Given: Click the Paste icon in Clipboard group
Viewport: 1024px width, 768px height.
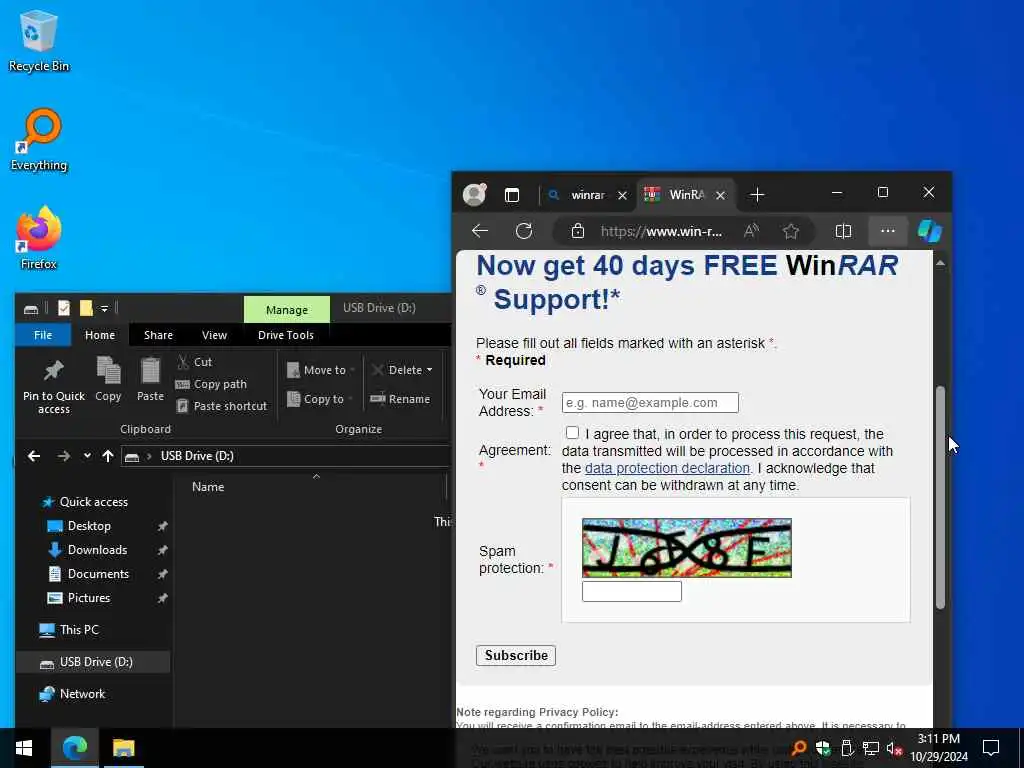Looking at the screenshot, I should tap(150, 379).
